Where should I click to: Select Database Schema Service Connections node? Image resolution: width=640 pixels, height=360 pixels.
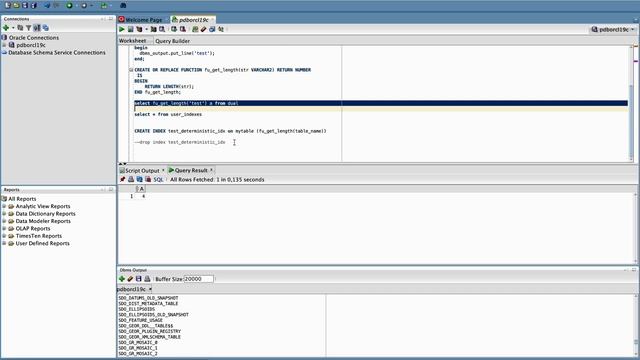(57, 53)
